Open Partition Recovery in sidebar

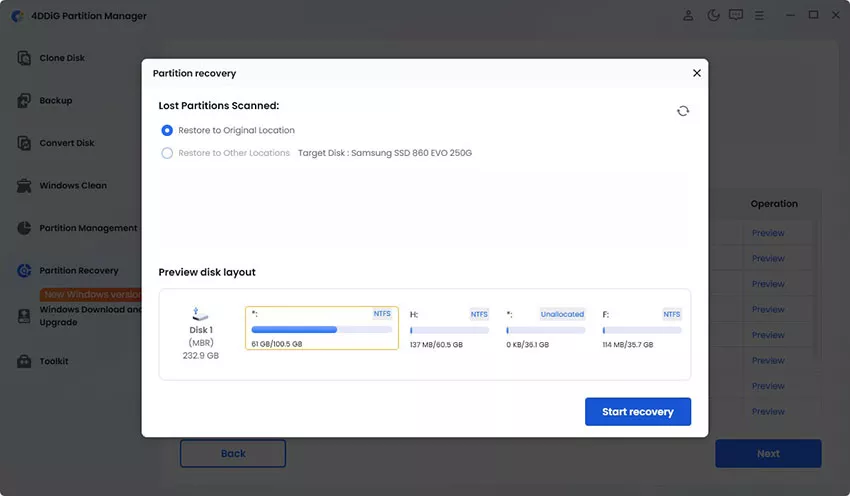tap(79, 270)
